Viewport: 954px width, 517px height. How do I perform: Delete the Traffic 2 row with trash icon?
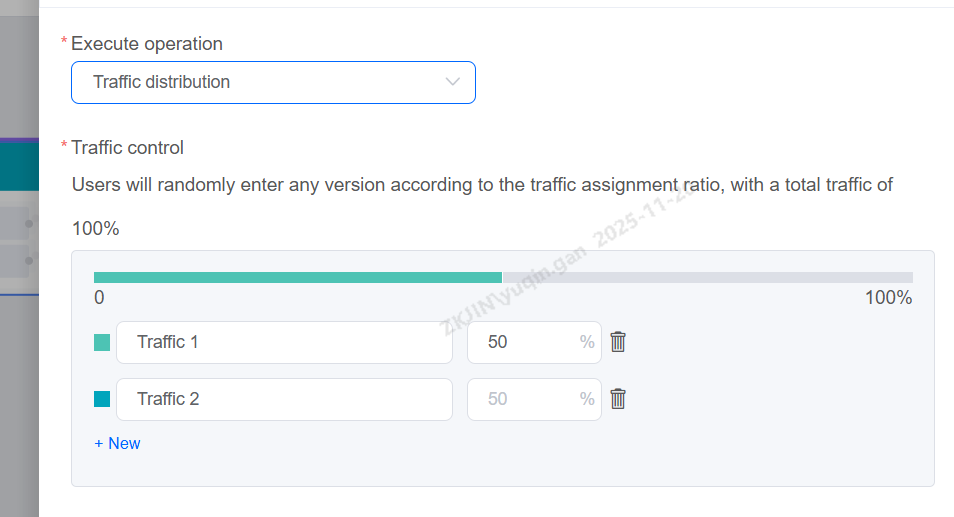(x=618, y=399)
